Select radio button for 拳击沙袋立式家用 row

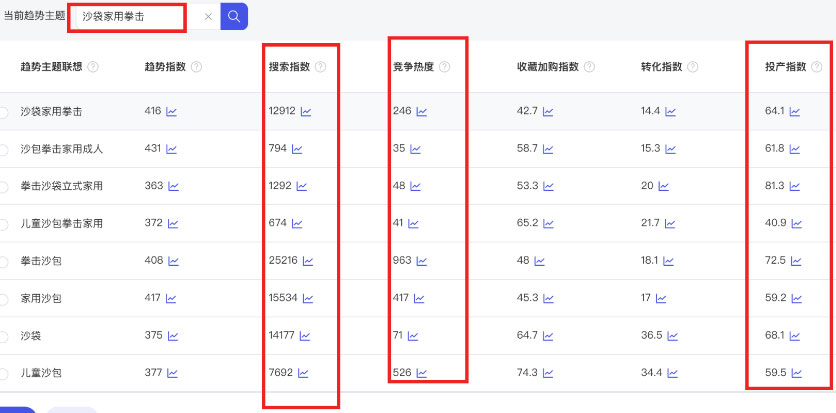[x=3, y=187]
